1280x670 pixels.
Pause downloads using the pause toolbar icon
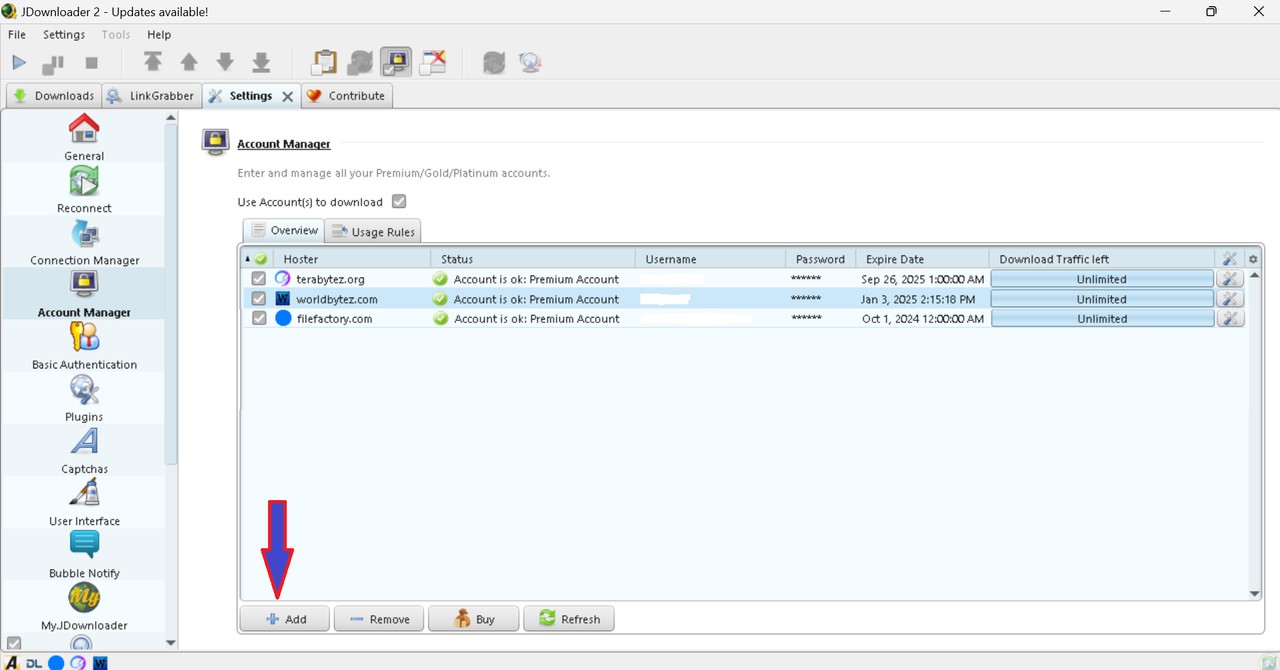53,64
